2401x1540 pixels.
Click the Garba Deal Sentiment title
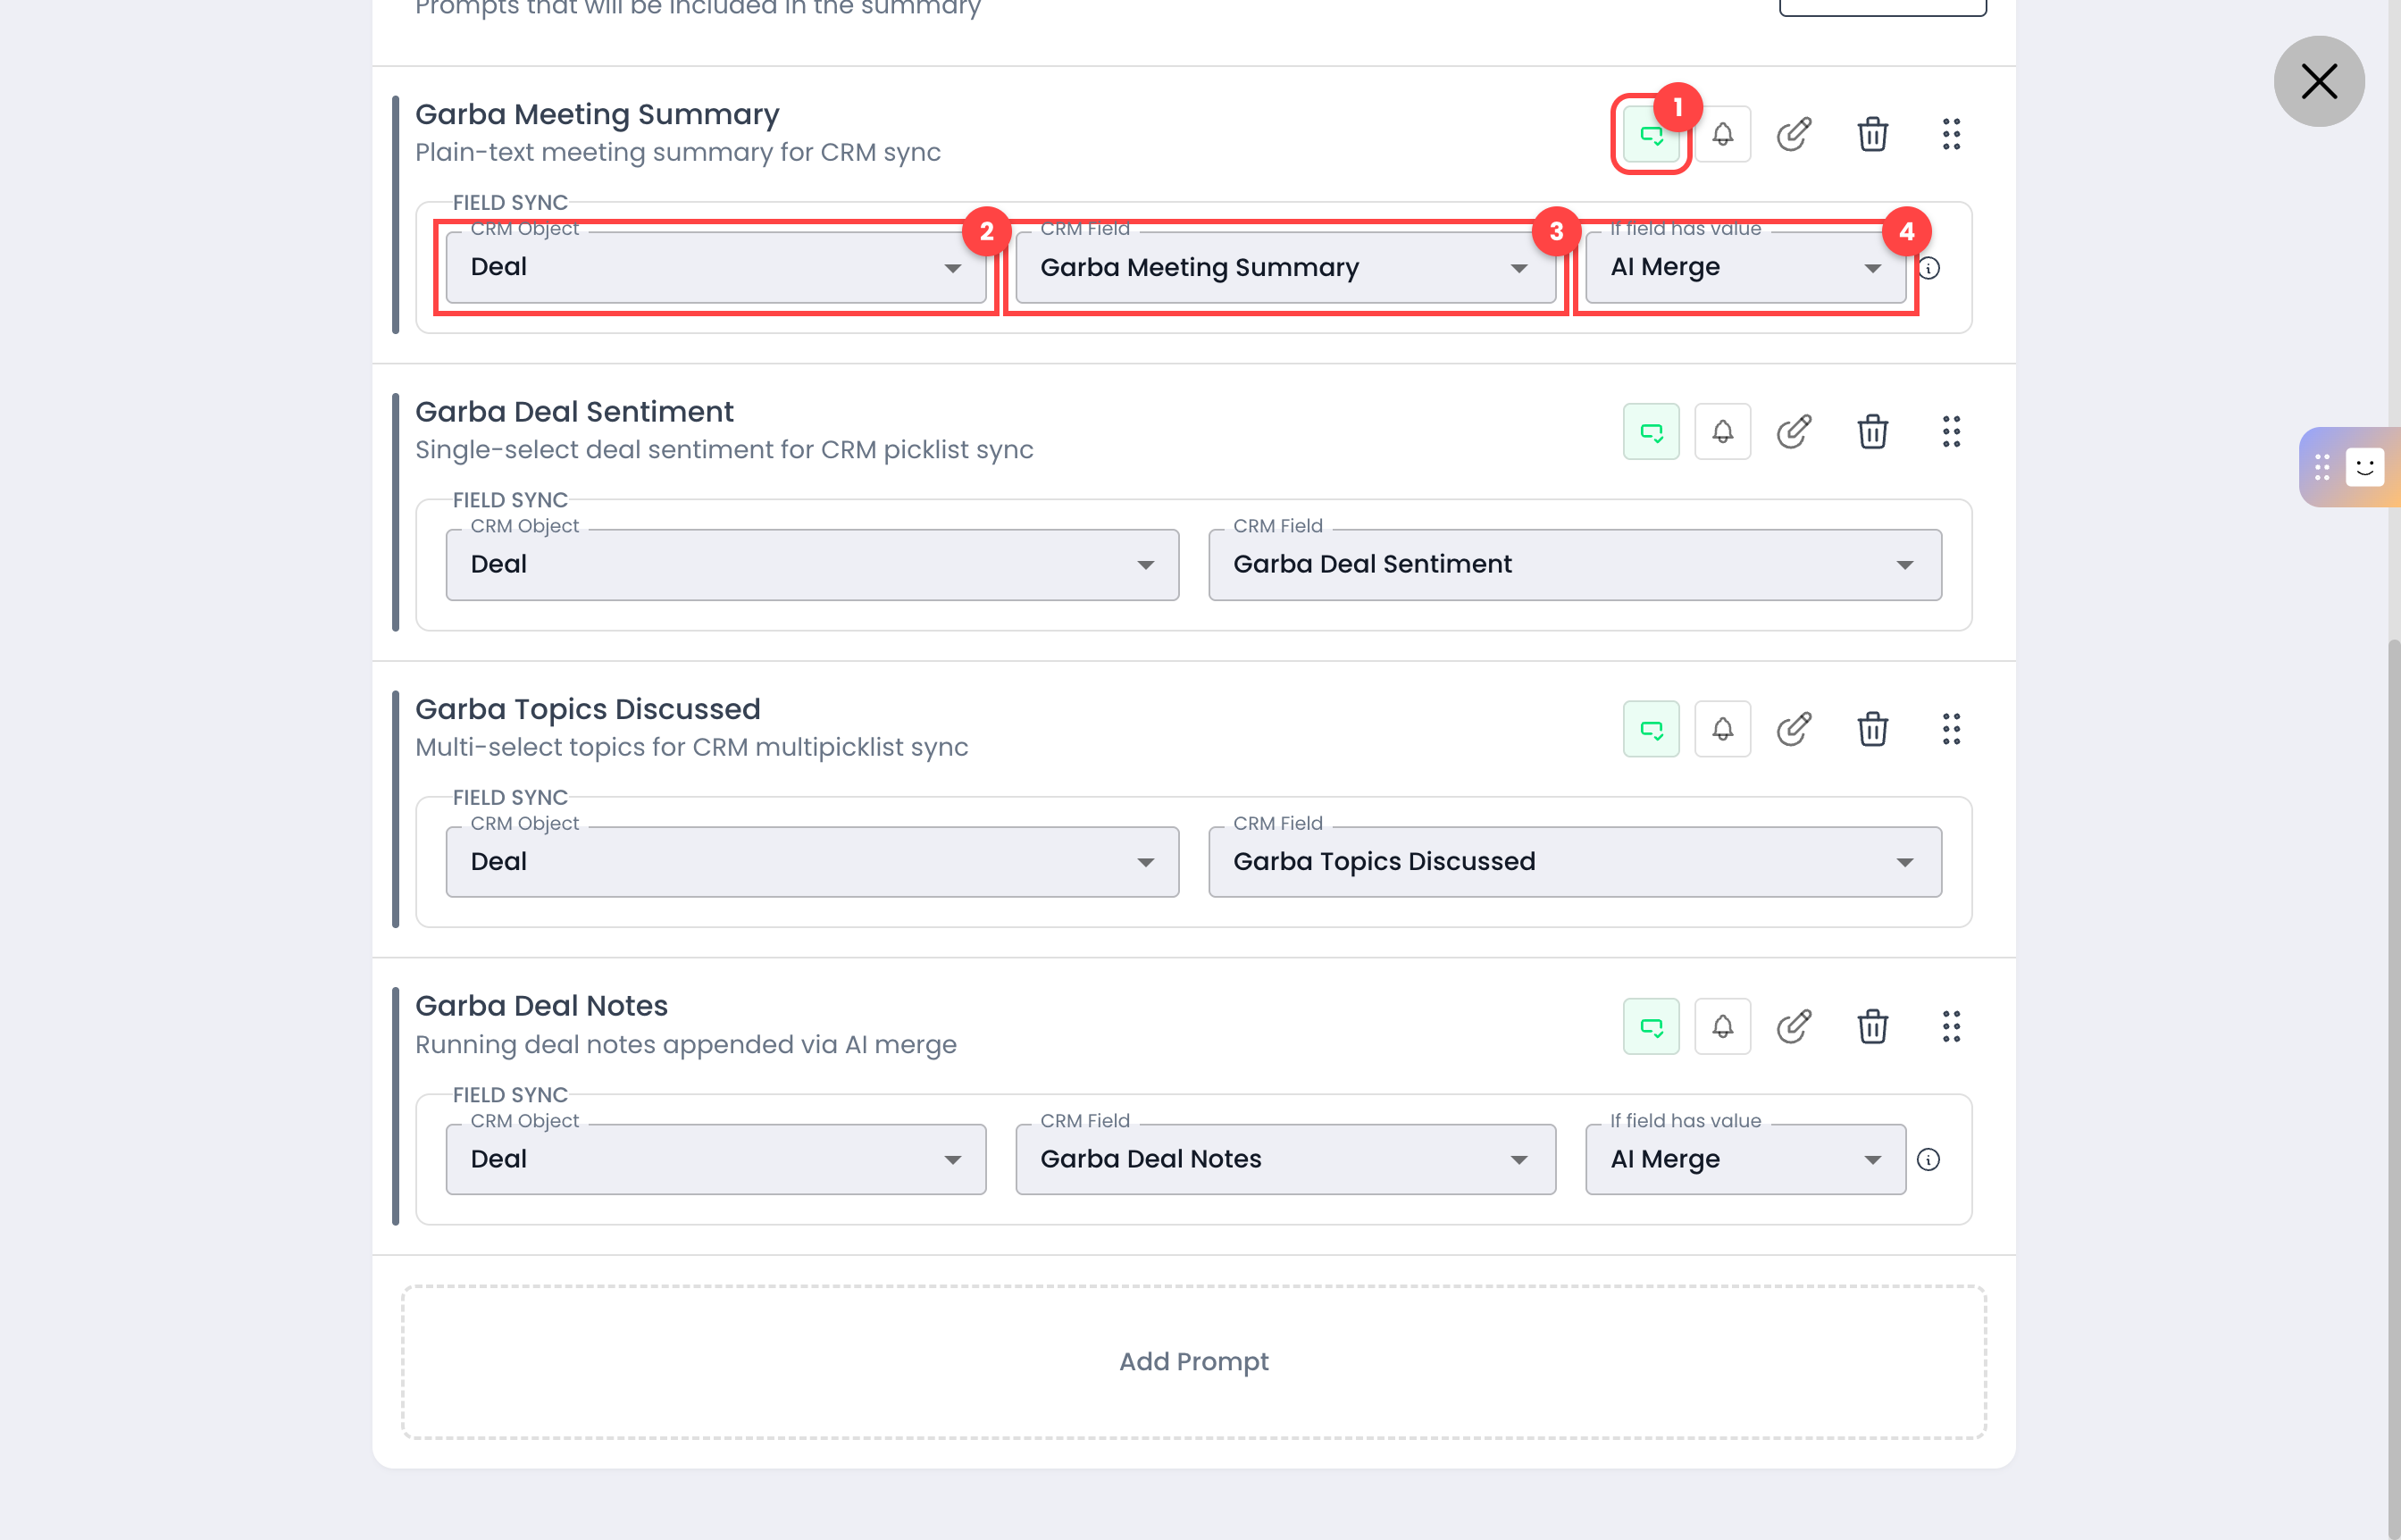click(x=574, y=412)
